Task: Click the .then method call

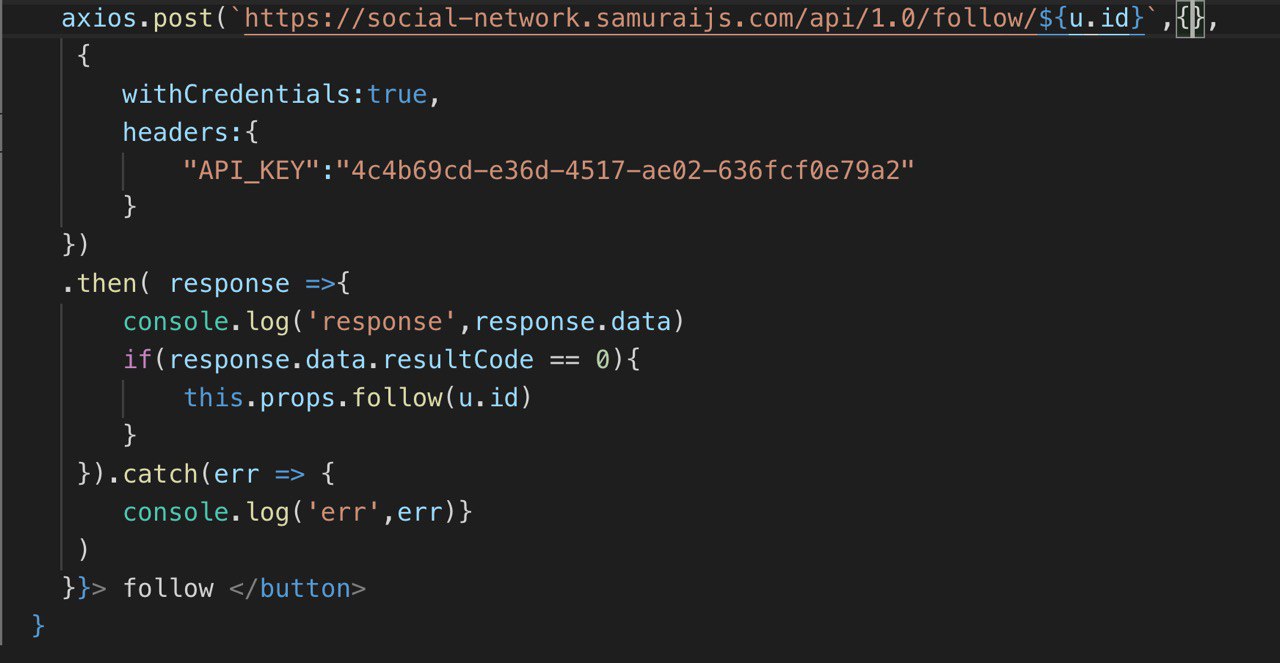Action: (107, 284)
